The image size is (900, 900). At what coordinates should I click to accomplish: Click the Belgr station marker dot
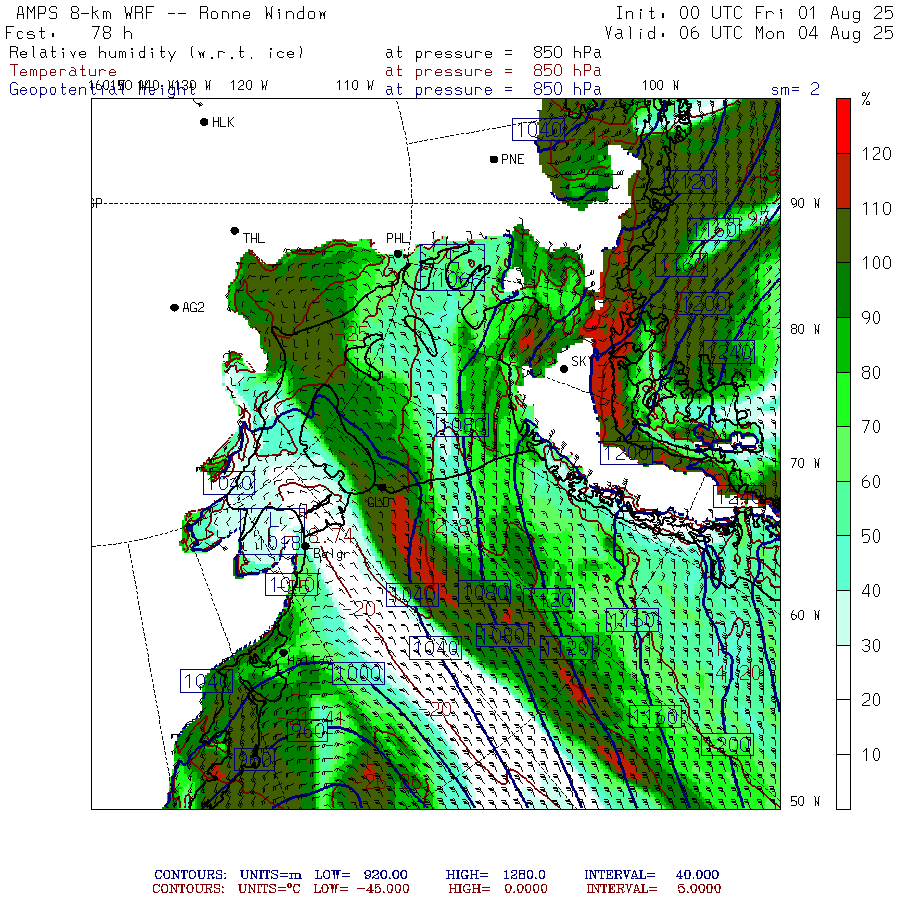[x=305, y=546]
